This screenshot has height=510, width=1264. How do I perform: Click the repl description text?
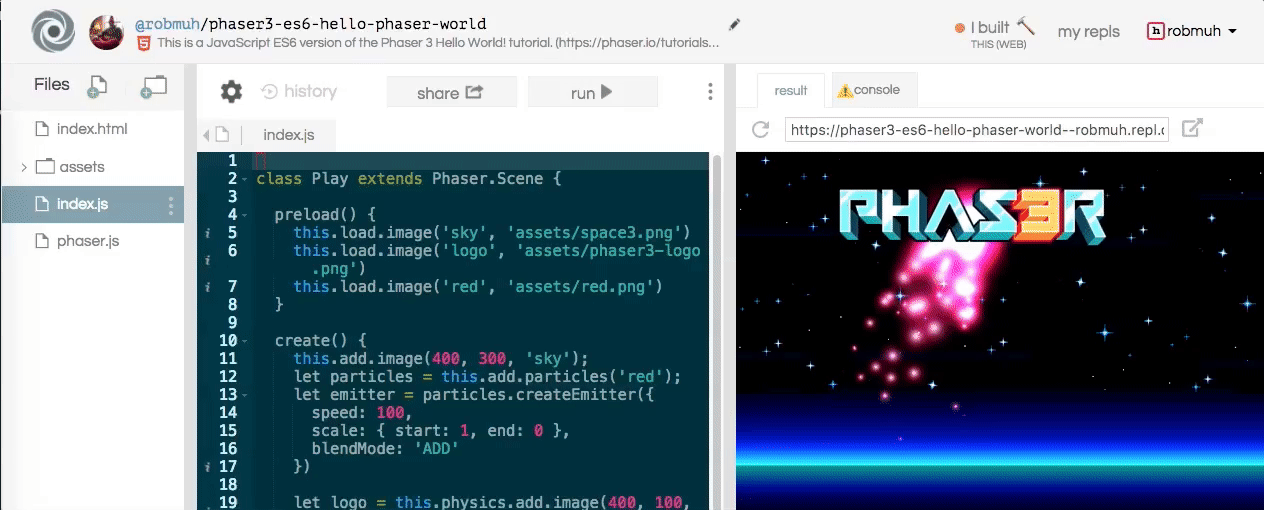pyautogui.click(x=438, y=44)
